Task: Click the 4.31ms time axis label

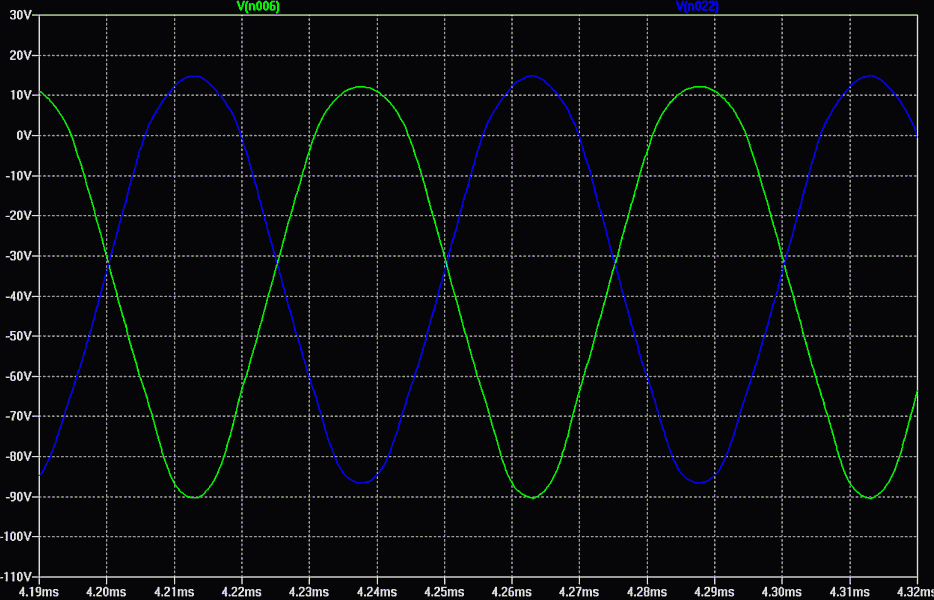Action: (x=849, y=593)
